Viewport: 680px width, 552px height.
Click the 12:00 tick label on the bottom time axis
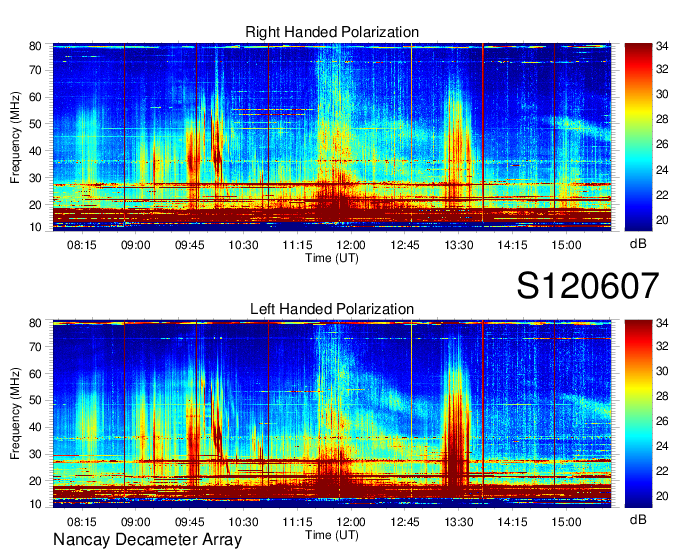[x=351, y=522]
